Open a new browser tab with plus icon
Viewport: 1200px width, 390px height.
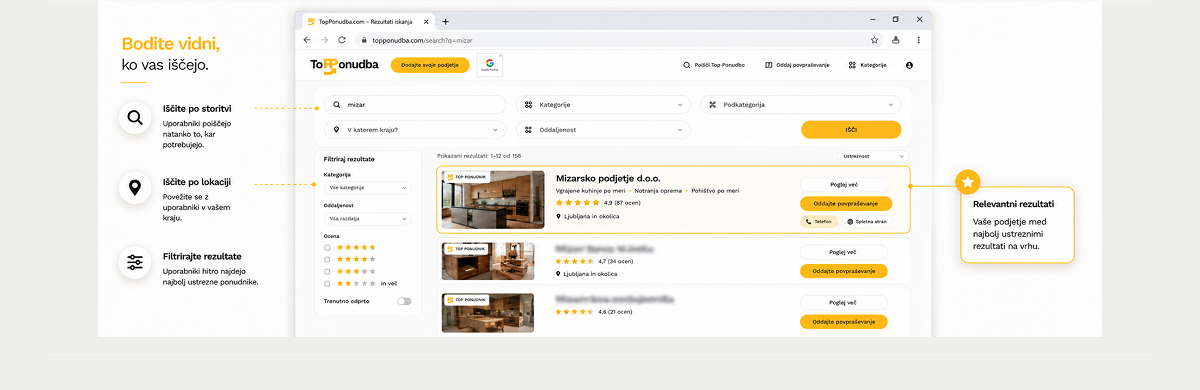pyautogui.click(x=445, y=21)
